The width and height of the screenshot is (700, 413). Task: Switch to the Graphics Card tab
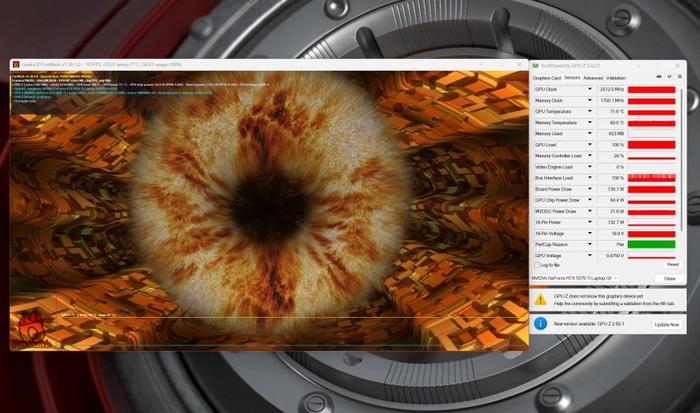(x=546, y=78)
